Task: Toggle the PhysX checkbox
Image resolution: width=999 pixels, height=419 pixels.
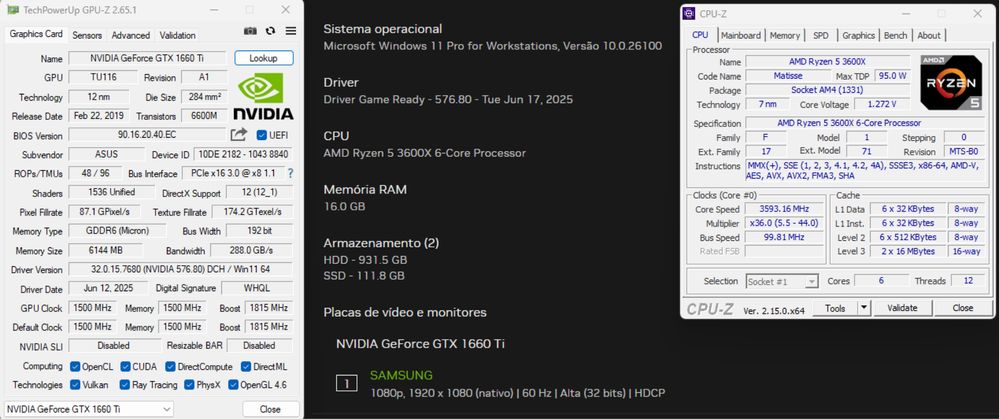Action: (x=189, y=385)
